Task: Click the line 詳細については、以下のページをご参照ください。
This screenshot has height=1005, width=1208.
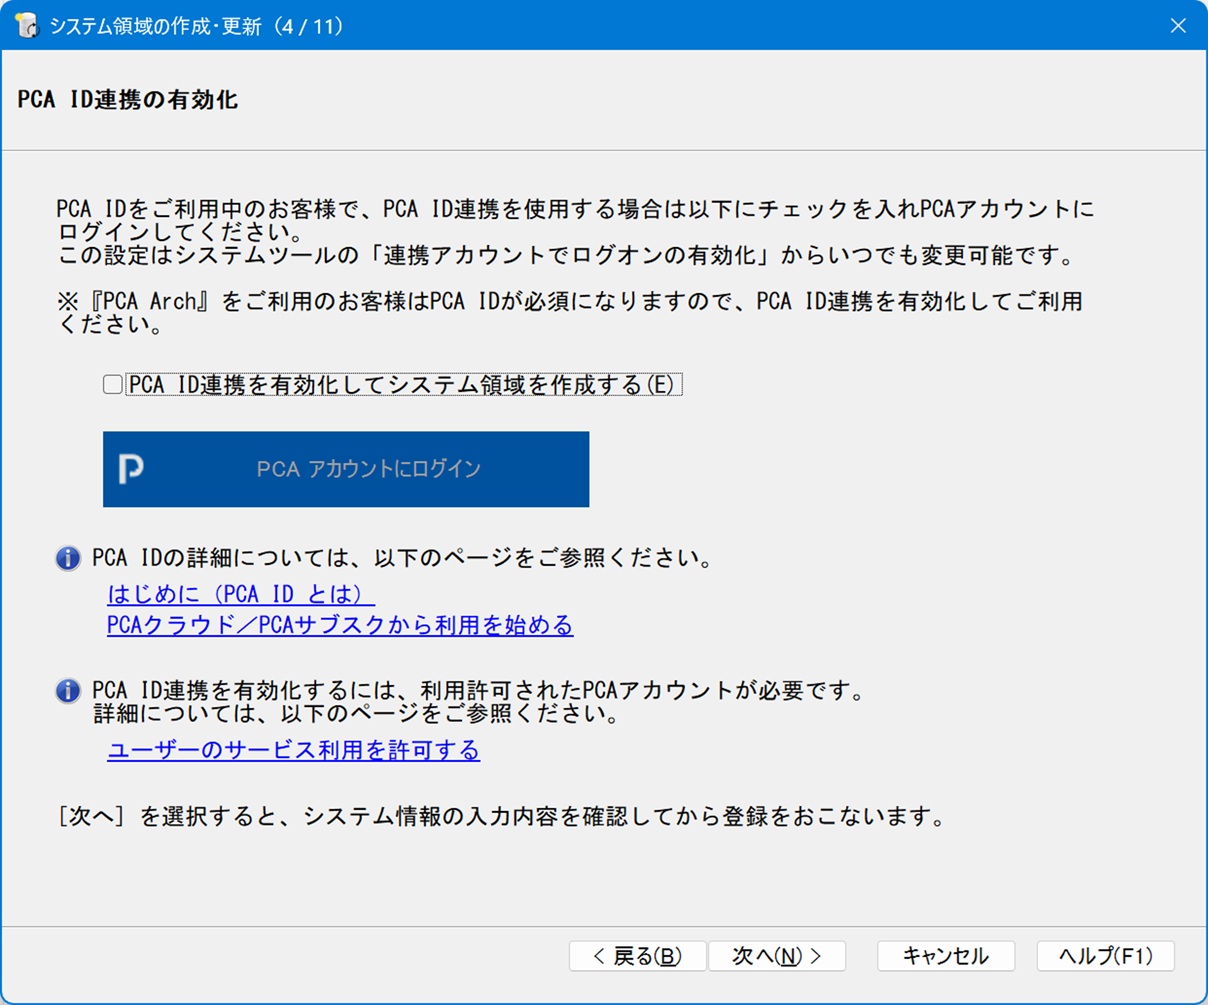Action: (356, 715)
